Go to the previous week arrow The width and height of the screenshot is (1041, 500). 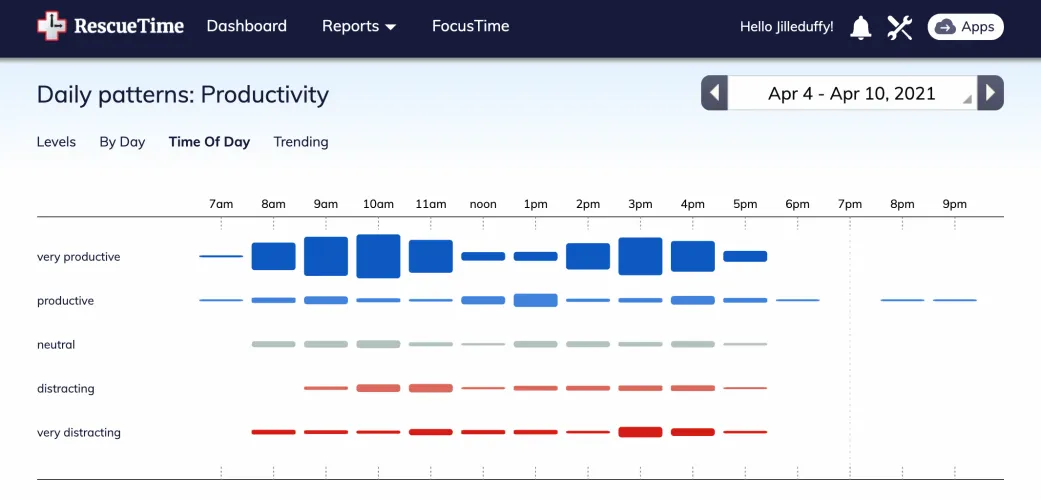(x=714, y=93)
